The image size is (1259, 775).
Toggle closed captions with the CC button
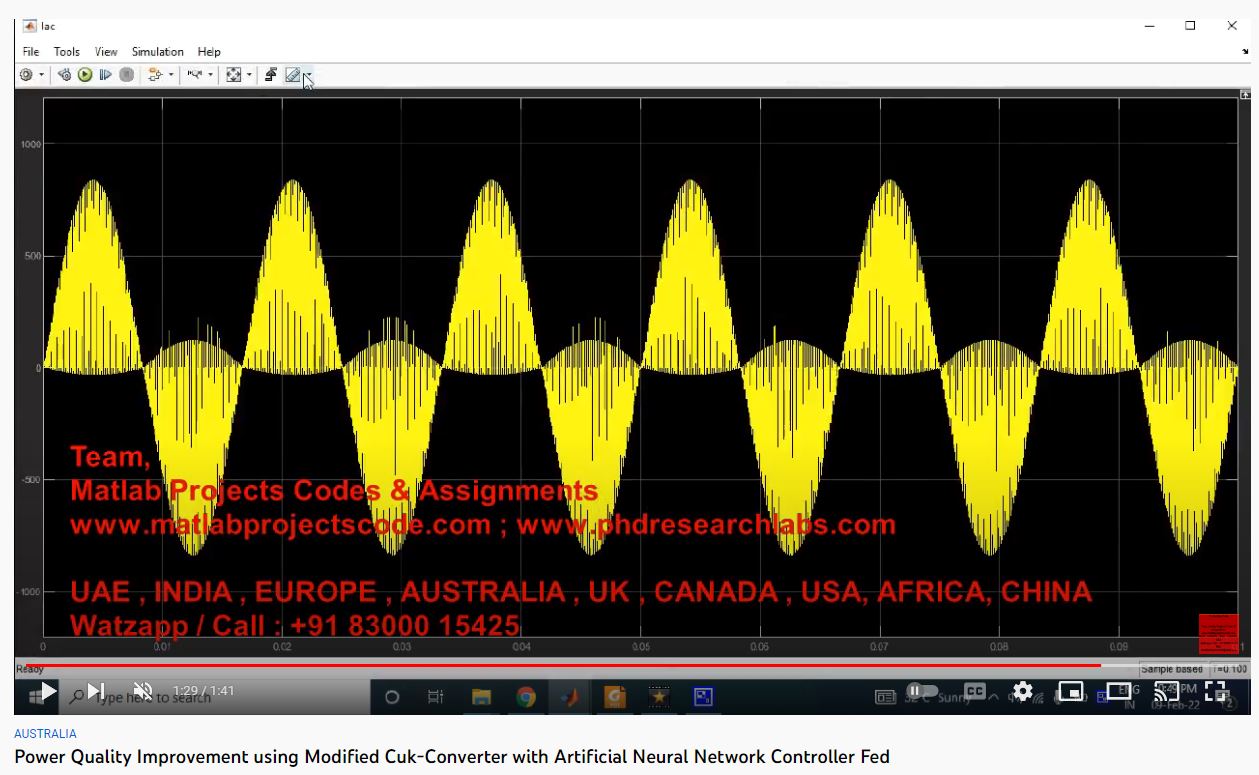[x=974, y=691]
